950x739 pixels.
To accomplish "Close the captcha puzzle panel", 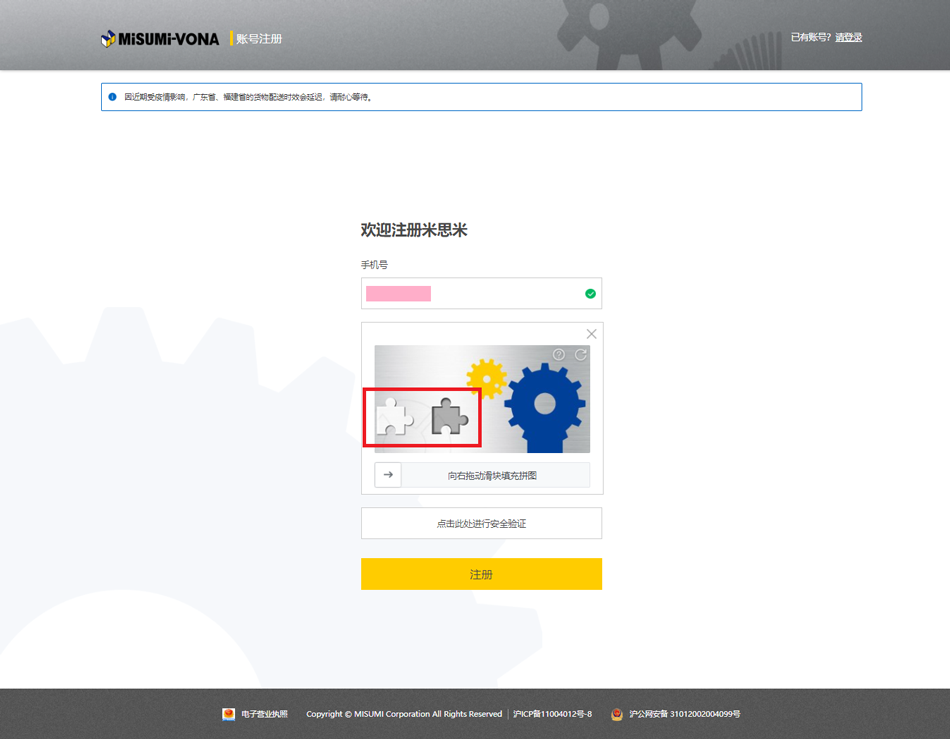I will (x=591, y=334).
